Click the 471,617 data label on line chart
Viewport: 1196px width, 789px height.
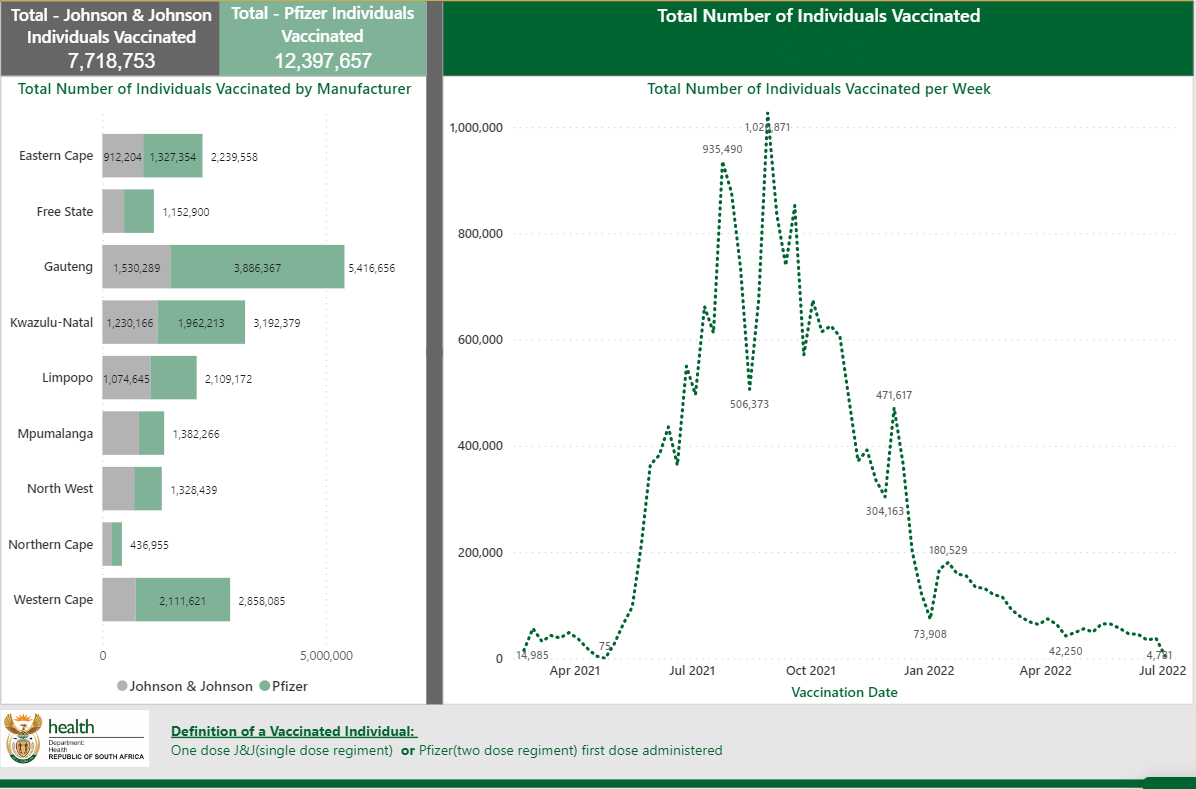tap(894, 394)
